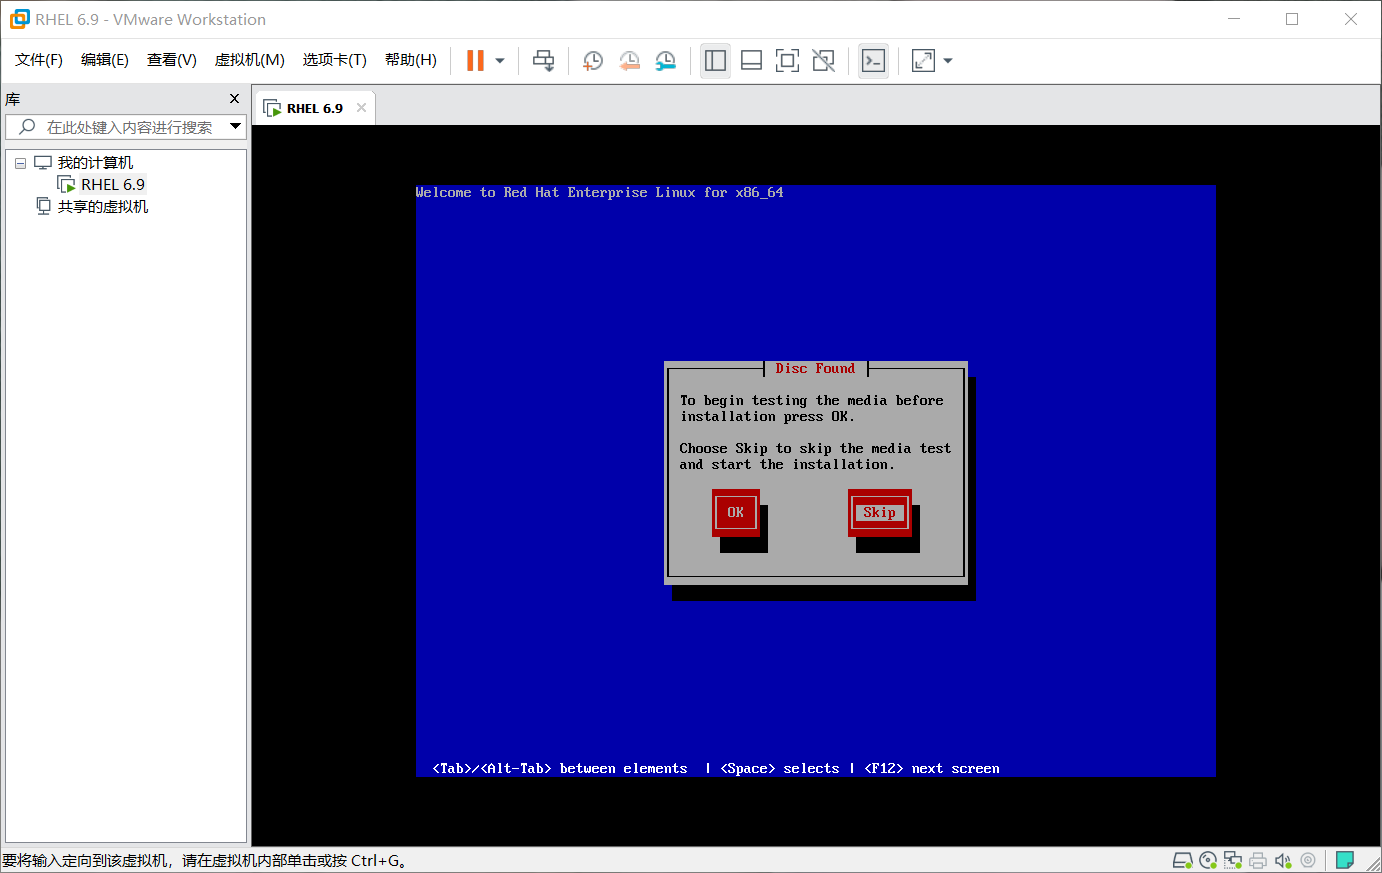Click the grayed-out round device status icon
This screenshot has height=873, width=1382.
click(x=1308, y=860)
